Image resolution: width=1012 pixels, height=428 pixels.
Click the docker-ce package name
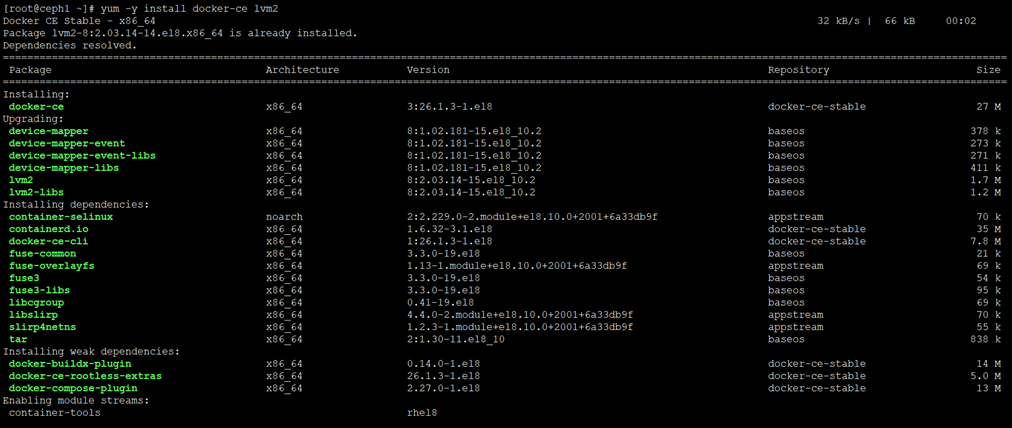pos(36,106)
